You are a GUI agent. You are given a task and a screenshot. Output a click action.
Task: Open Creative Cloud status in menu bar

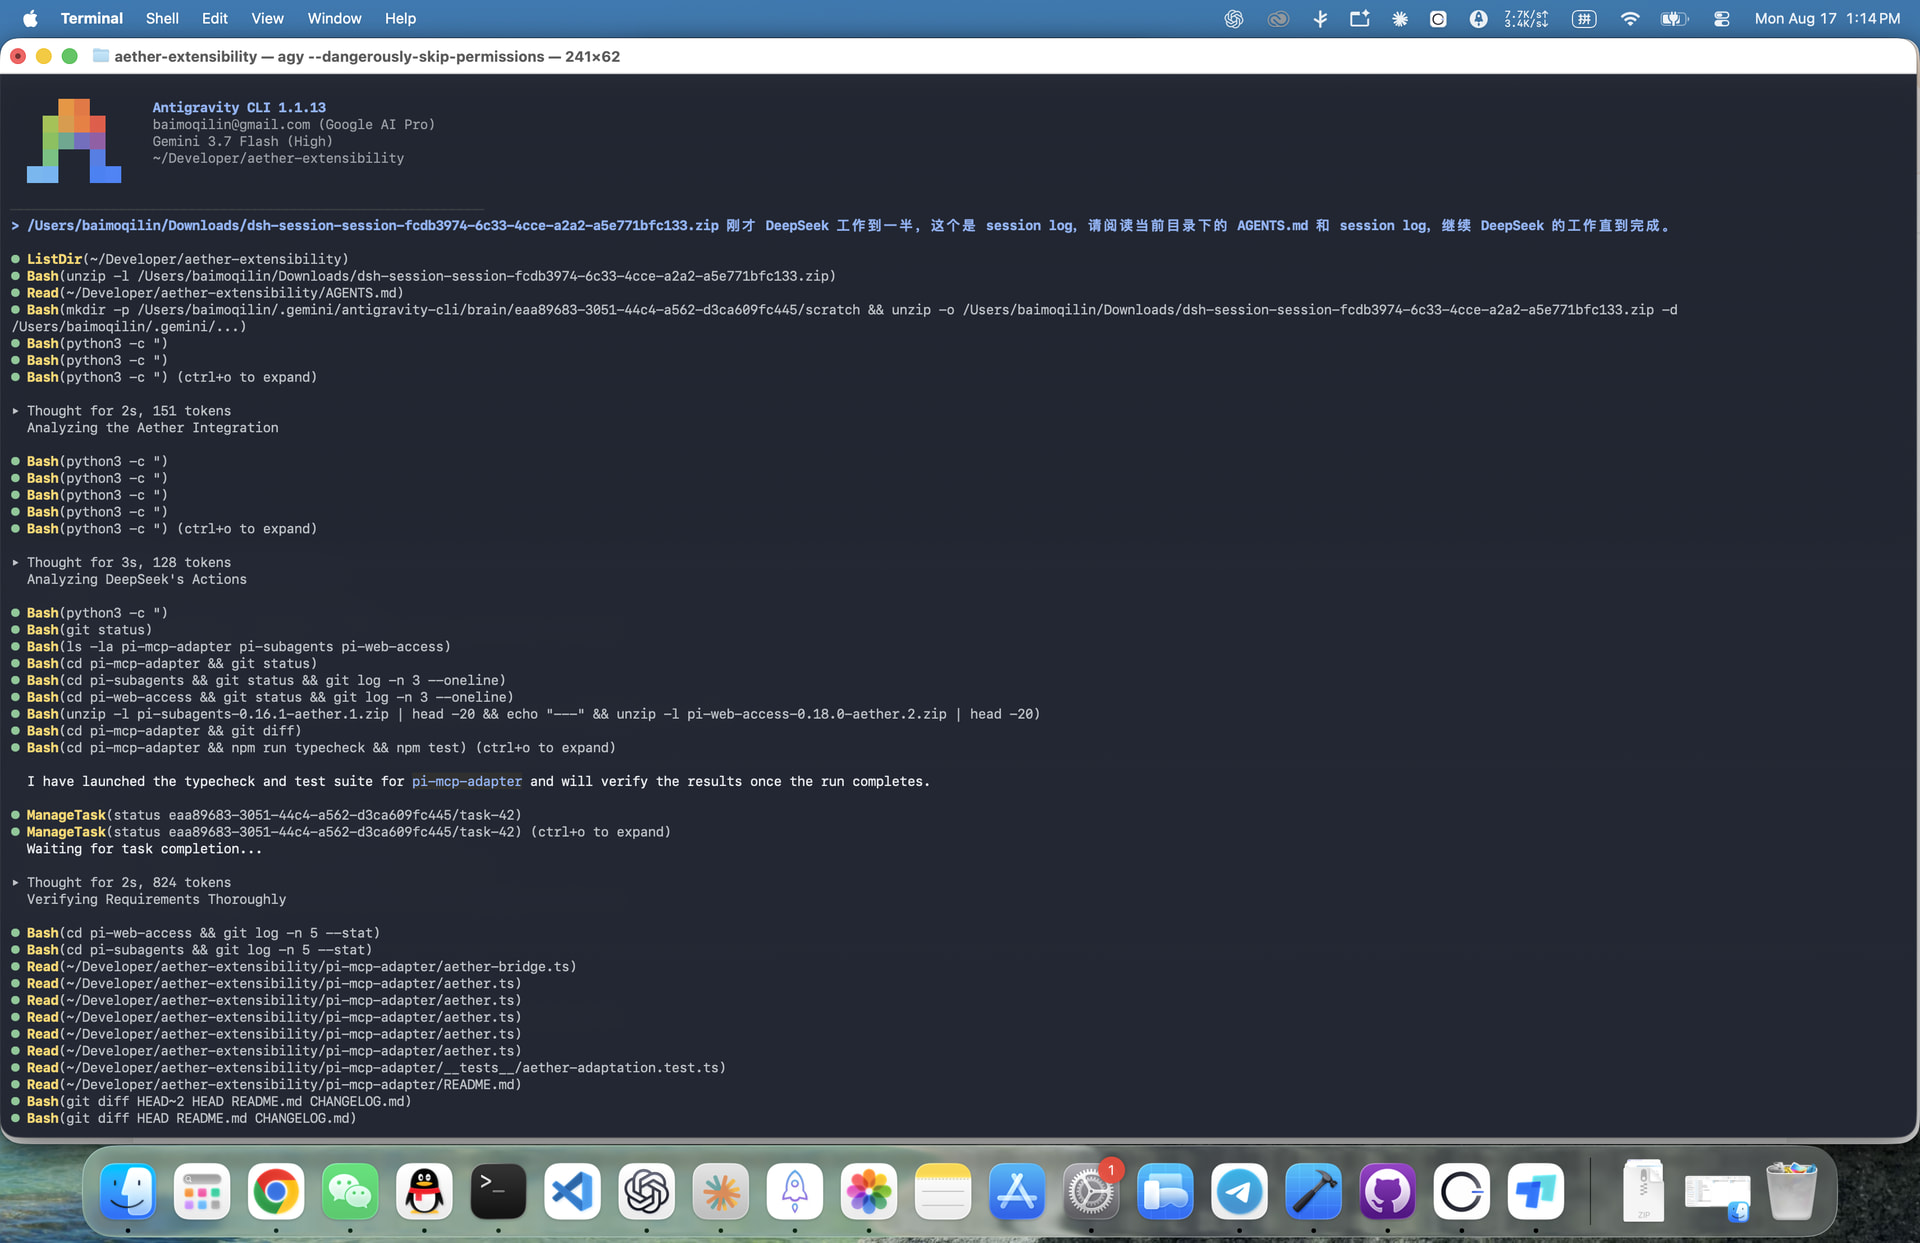coord(1278,18)
